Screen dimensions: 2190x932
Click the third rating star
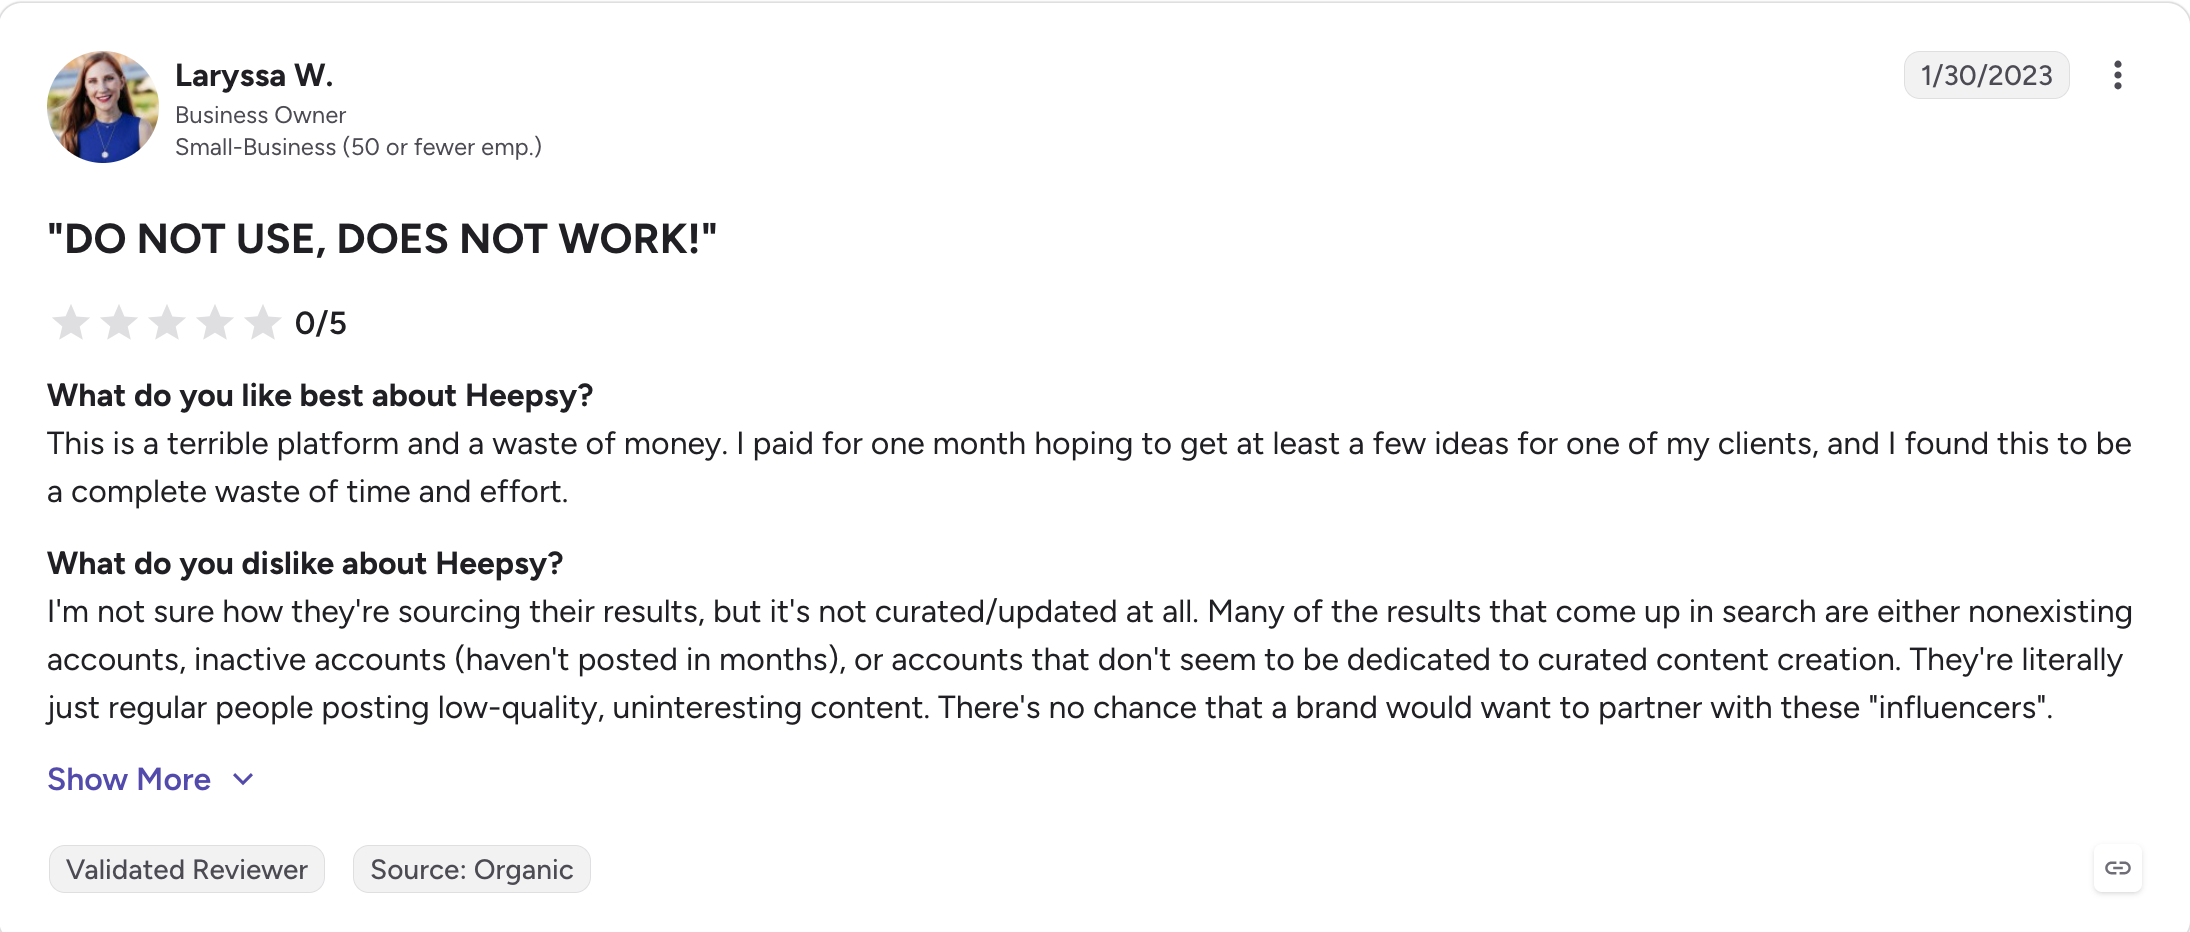167,322
